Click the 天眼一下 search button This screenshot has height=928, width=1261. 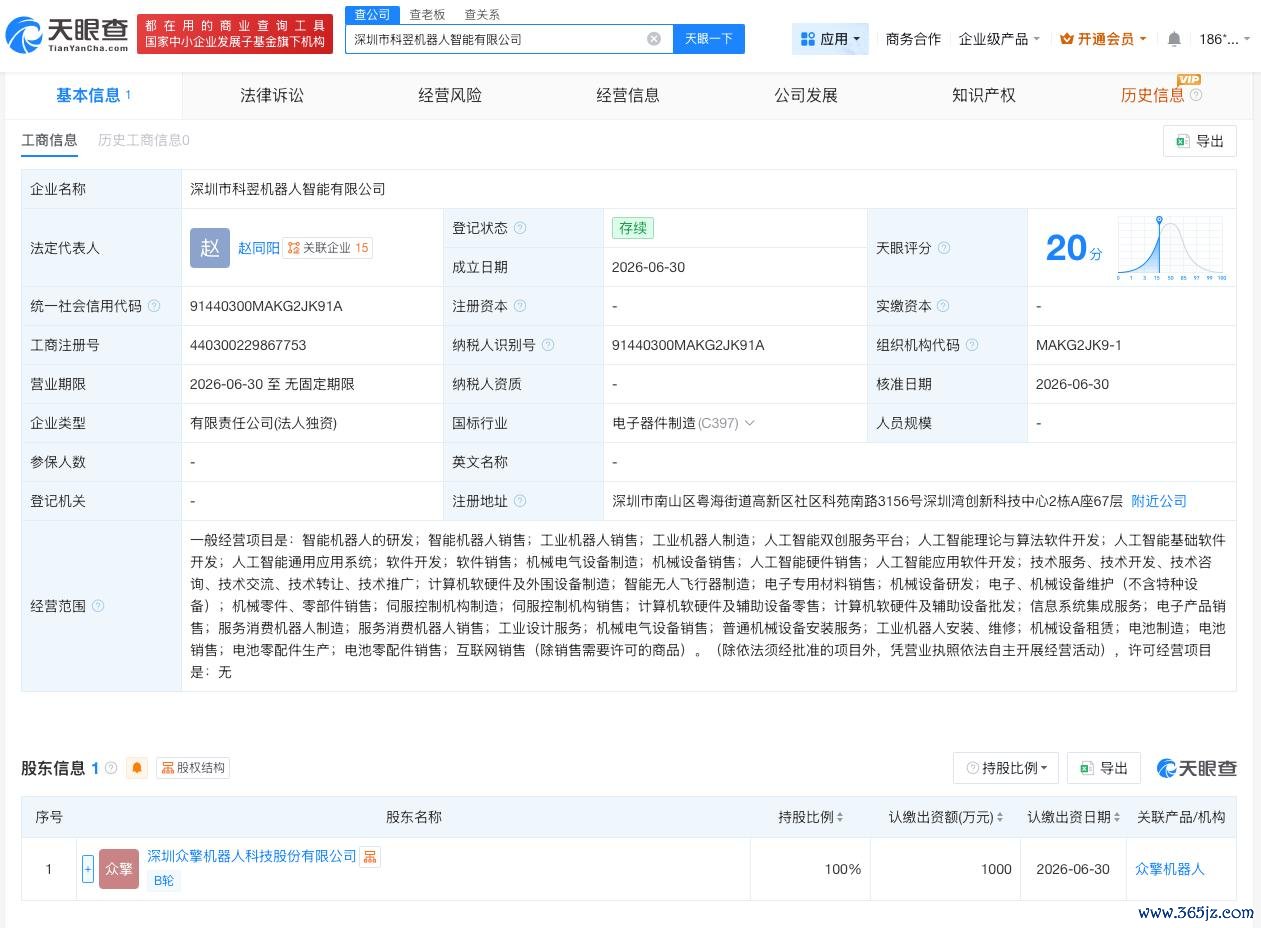[709, 39]
